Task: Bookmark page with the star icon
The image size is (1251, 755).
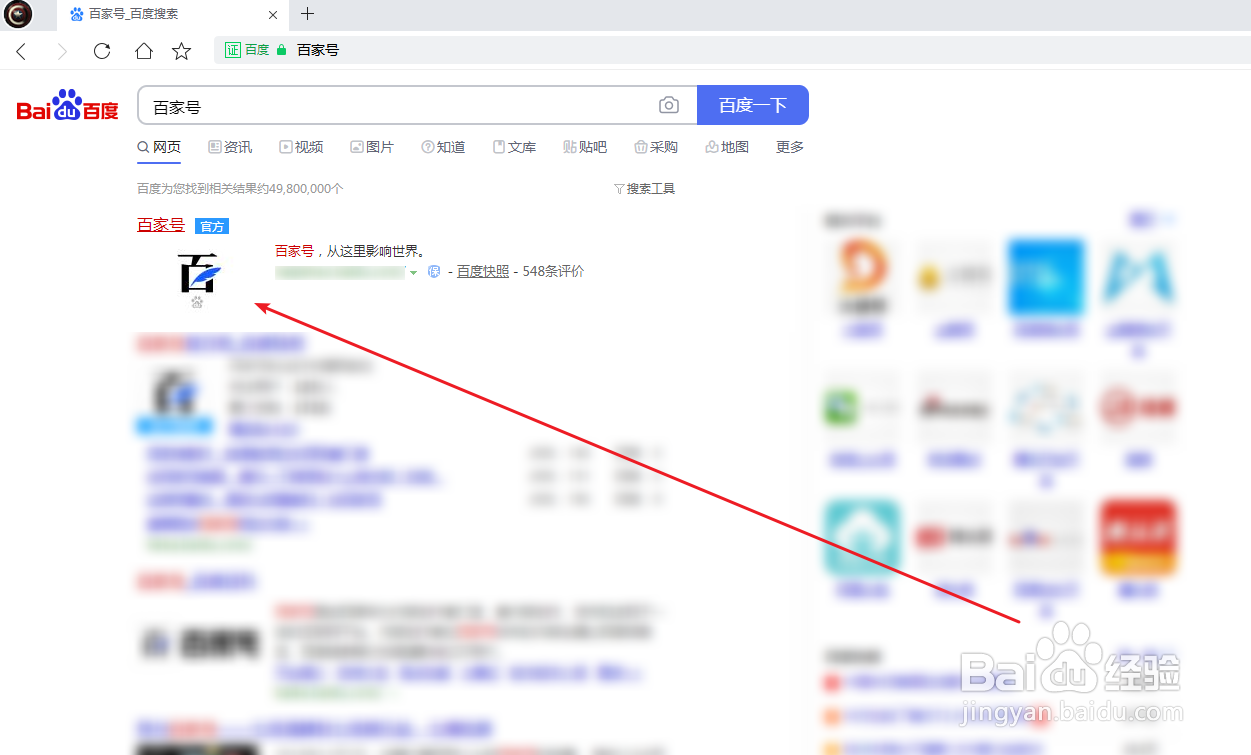Action: [181, 51]
